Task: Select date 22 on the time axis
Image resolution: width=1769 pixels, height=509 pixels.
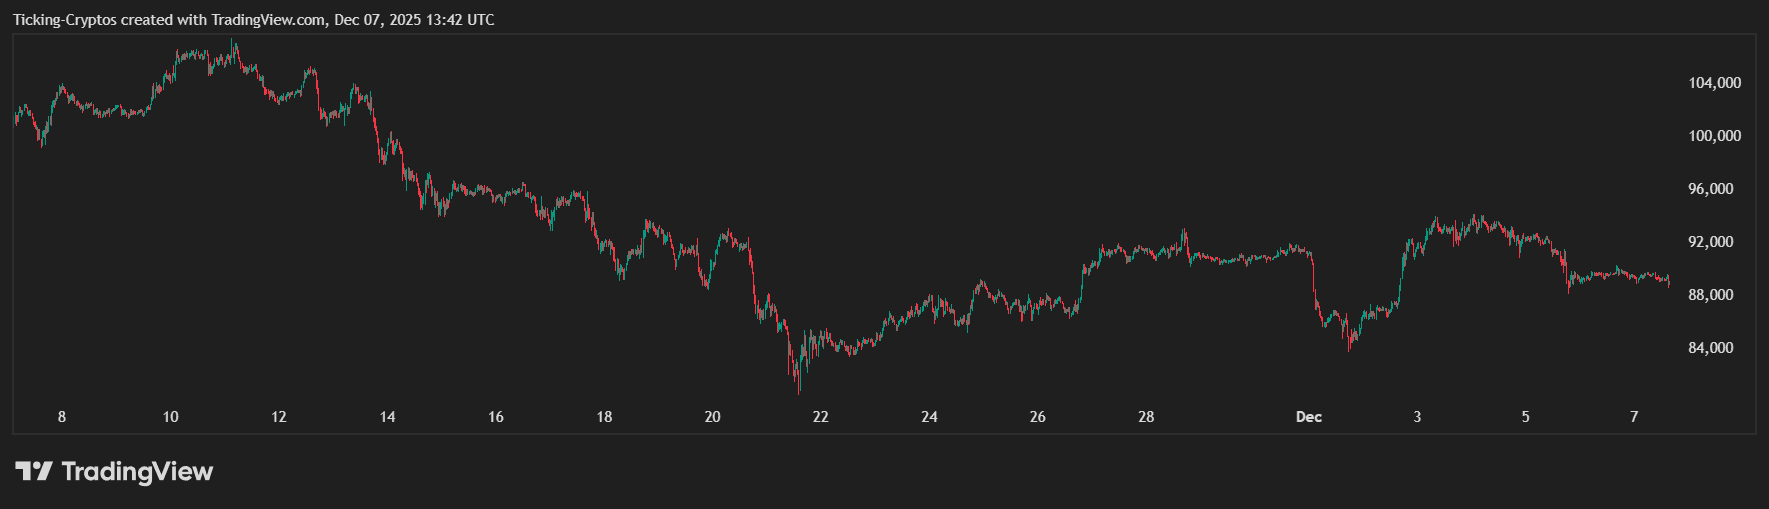Action: click(820, 417)
